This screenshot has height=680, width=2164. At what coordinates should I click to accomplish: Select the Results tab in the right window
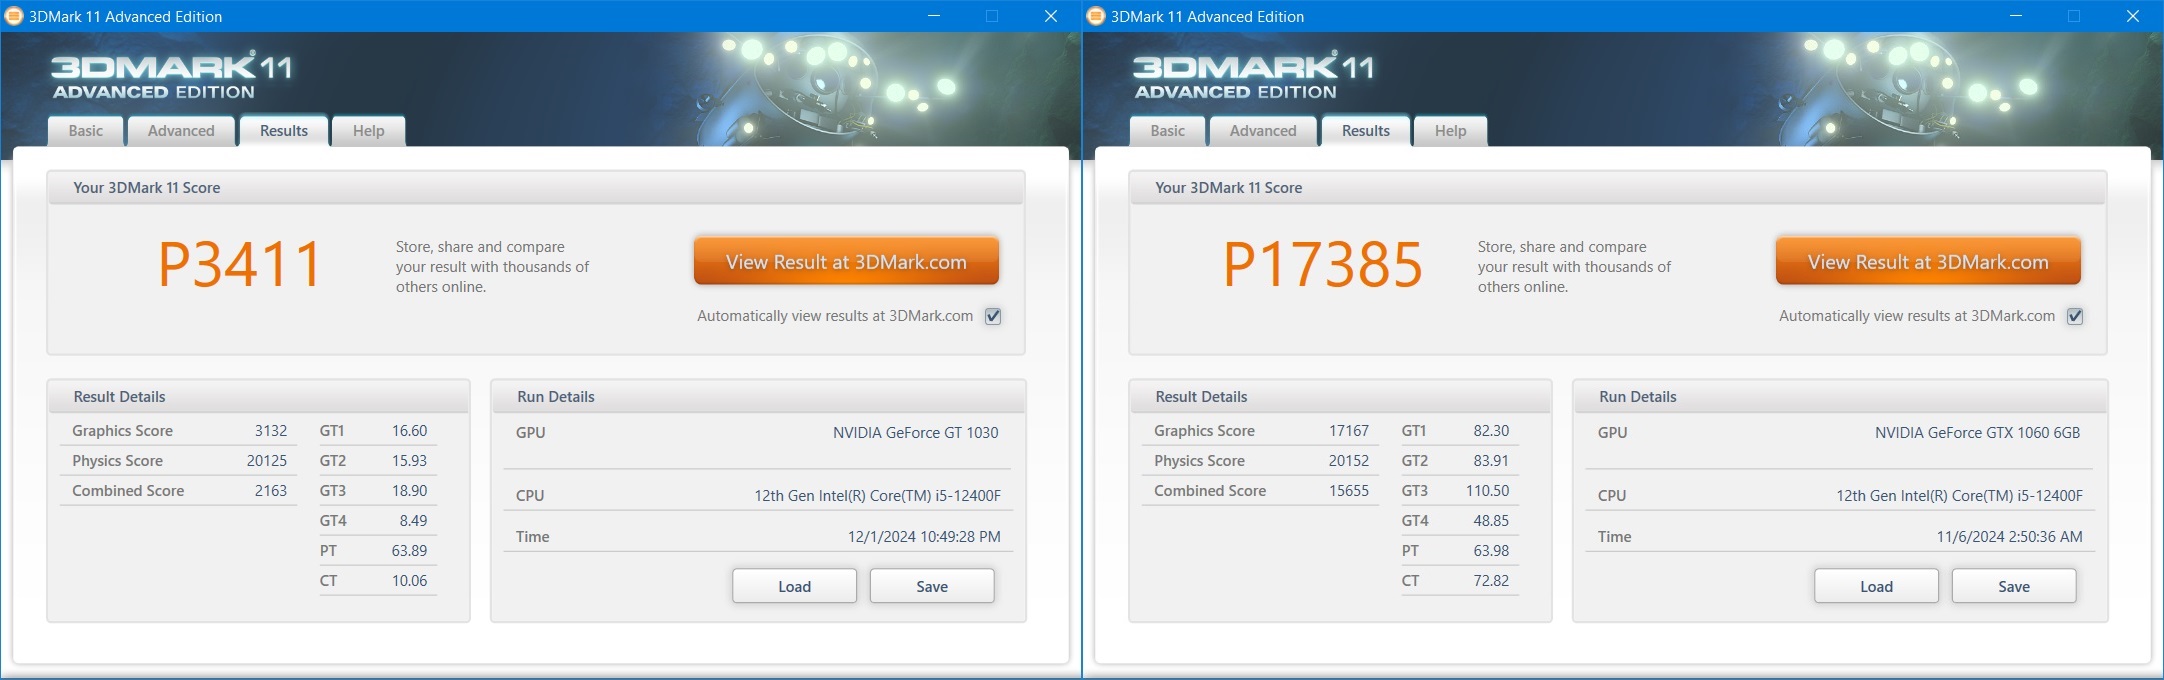1366,131
